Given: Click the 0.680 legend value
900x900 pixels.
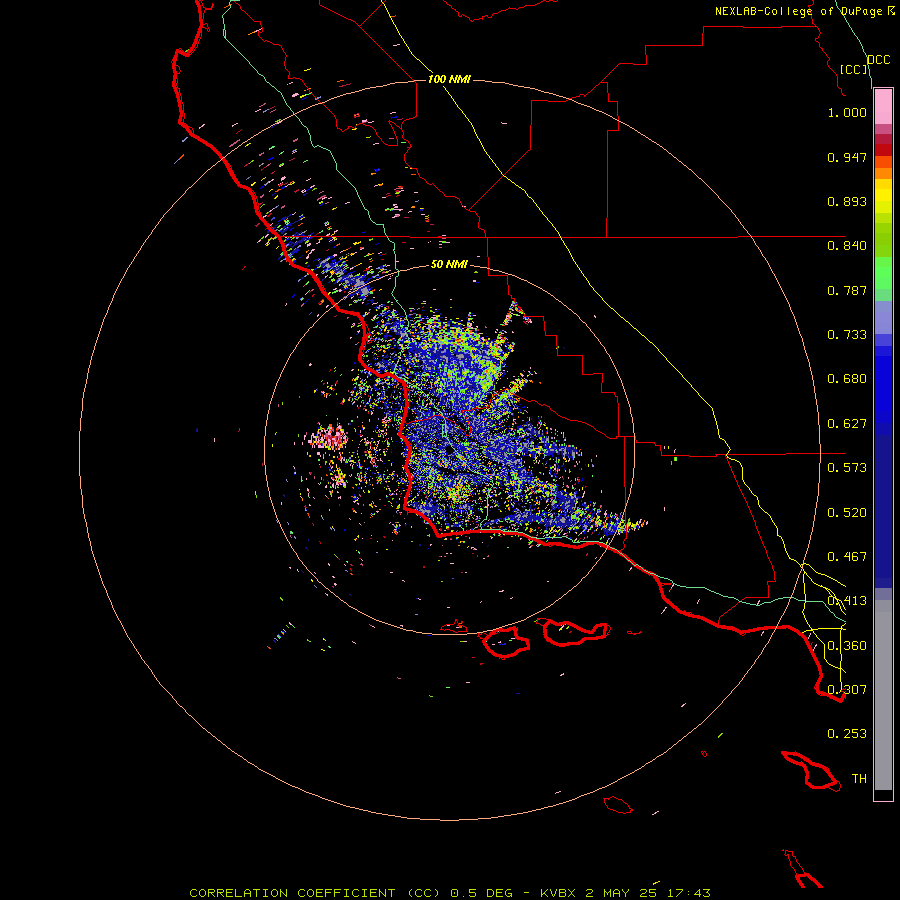Looking at the screenshot, I should pos(847,379).
